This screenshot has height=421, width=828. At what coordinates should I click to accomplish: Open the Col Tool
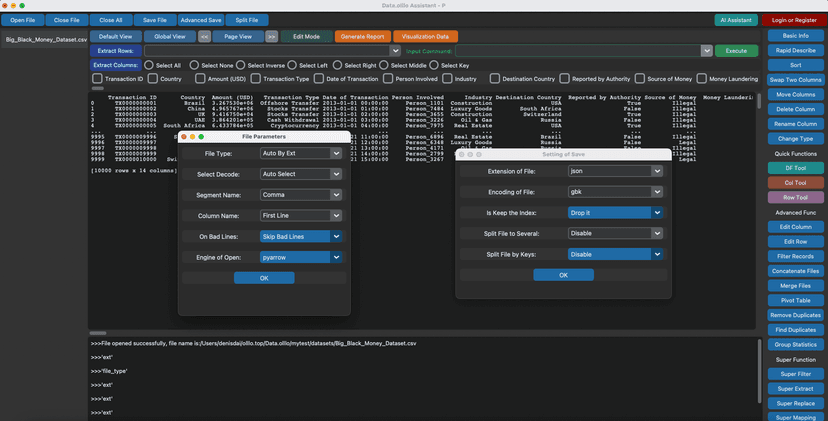click(795, 183)
